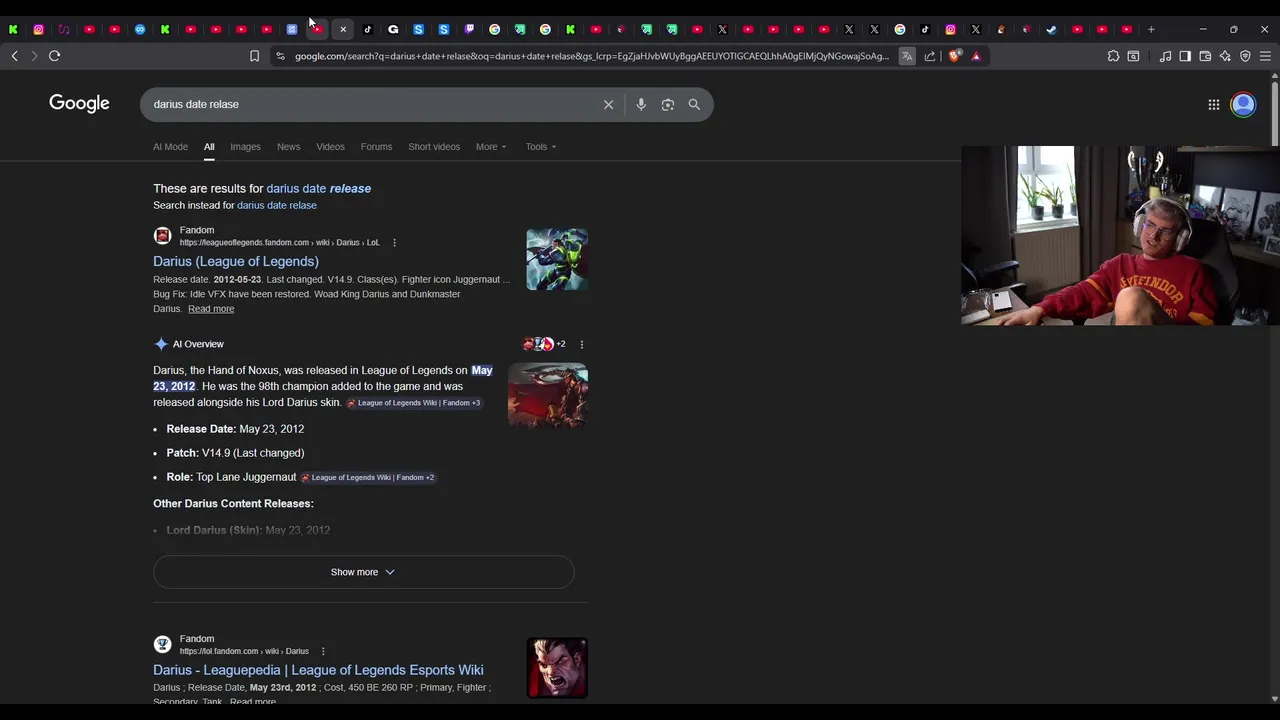Click the Google logo
1280x720 pixels.
79,103
